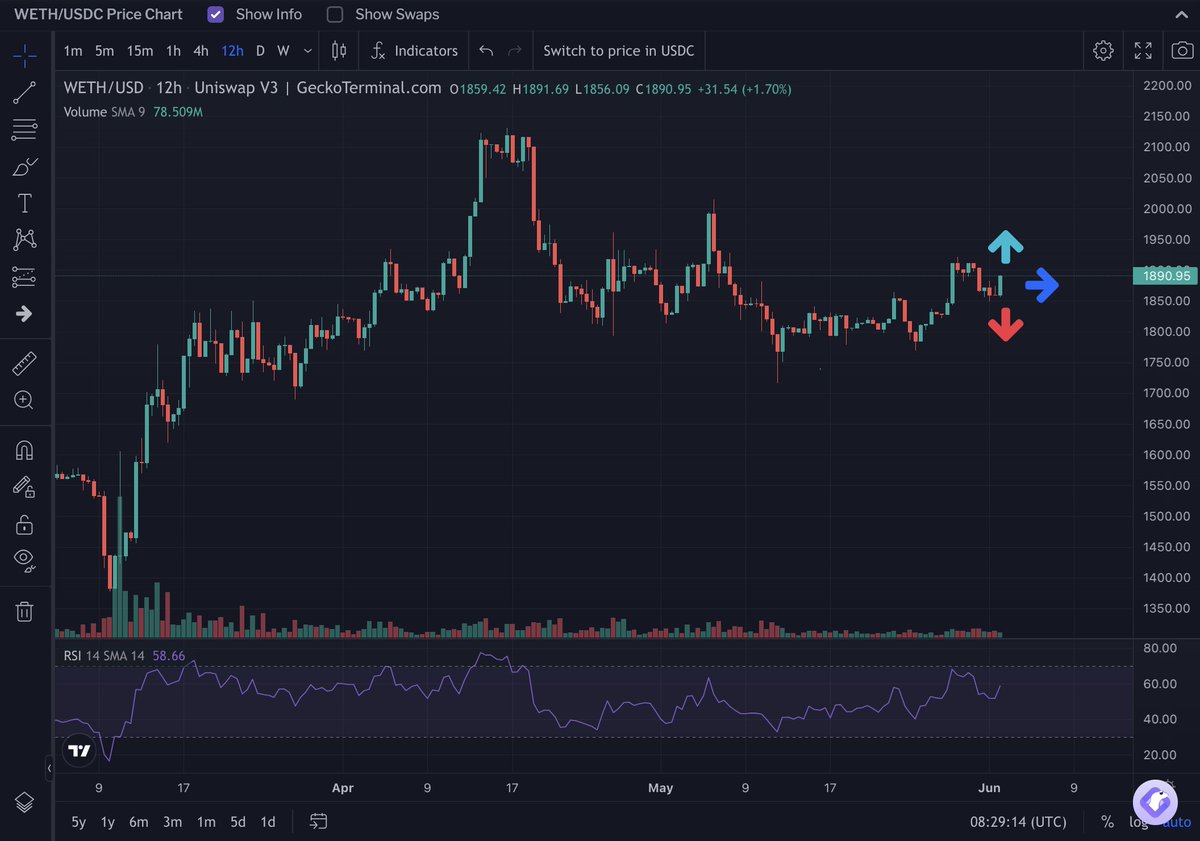Activate the magnet snapping mode
This screenshot has height=841, width=1200.
tap(24, 450)
